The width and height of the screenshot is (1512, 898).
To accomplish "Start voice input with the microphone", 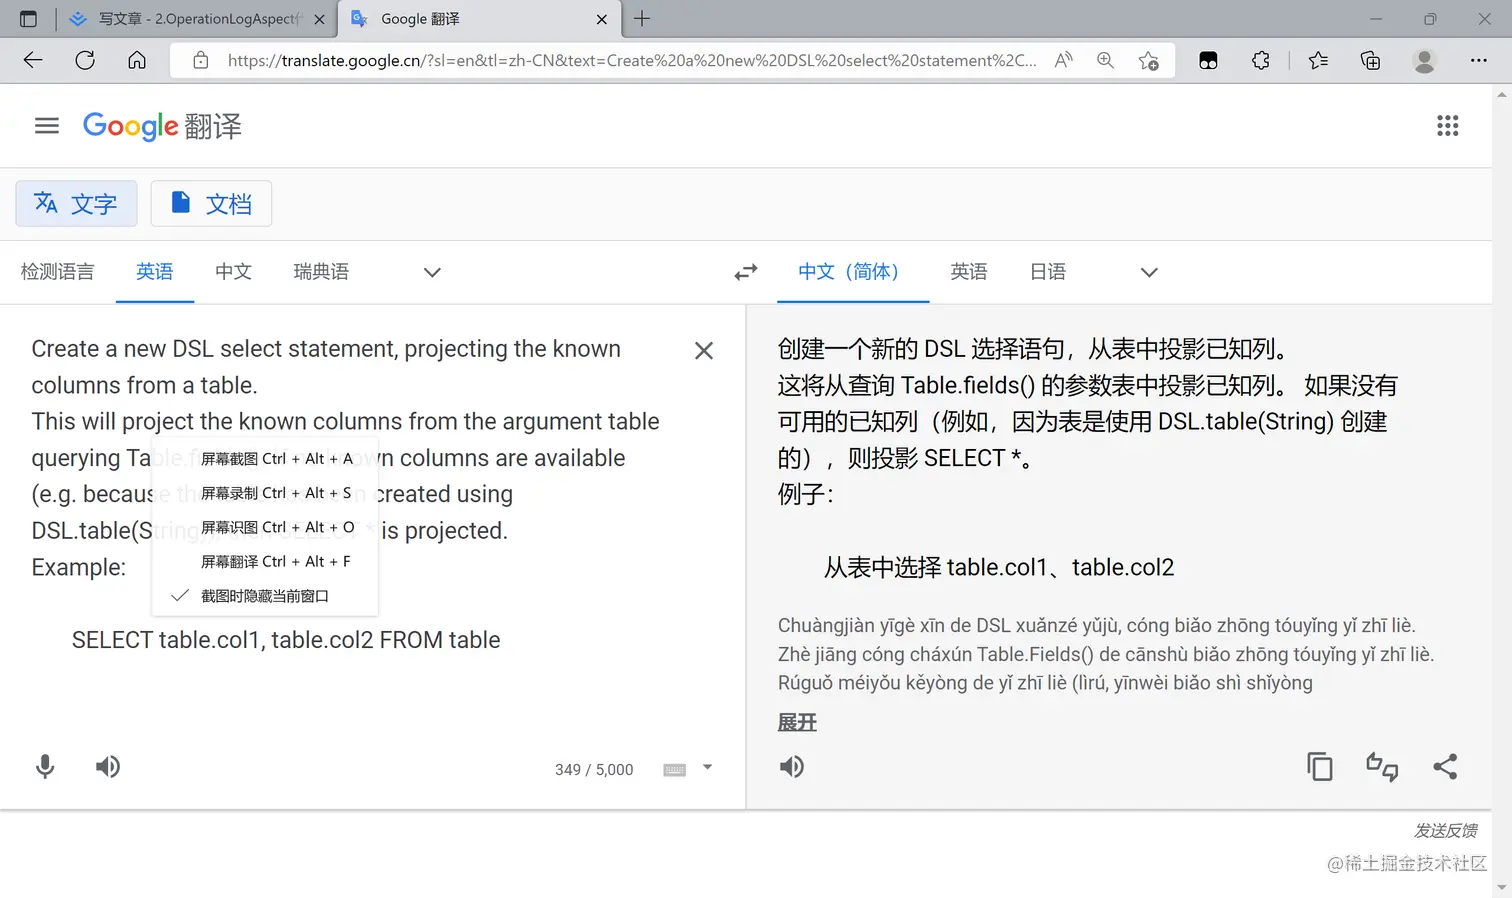I will pos(45,767).
